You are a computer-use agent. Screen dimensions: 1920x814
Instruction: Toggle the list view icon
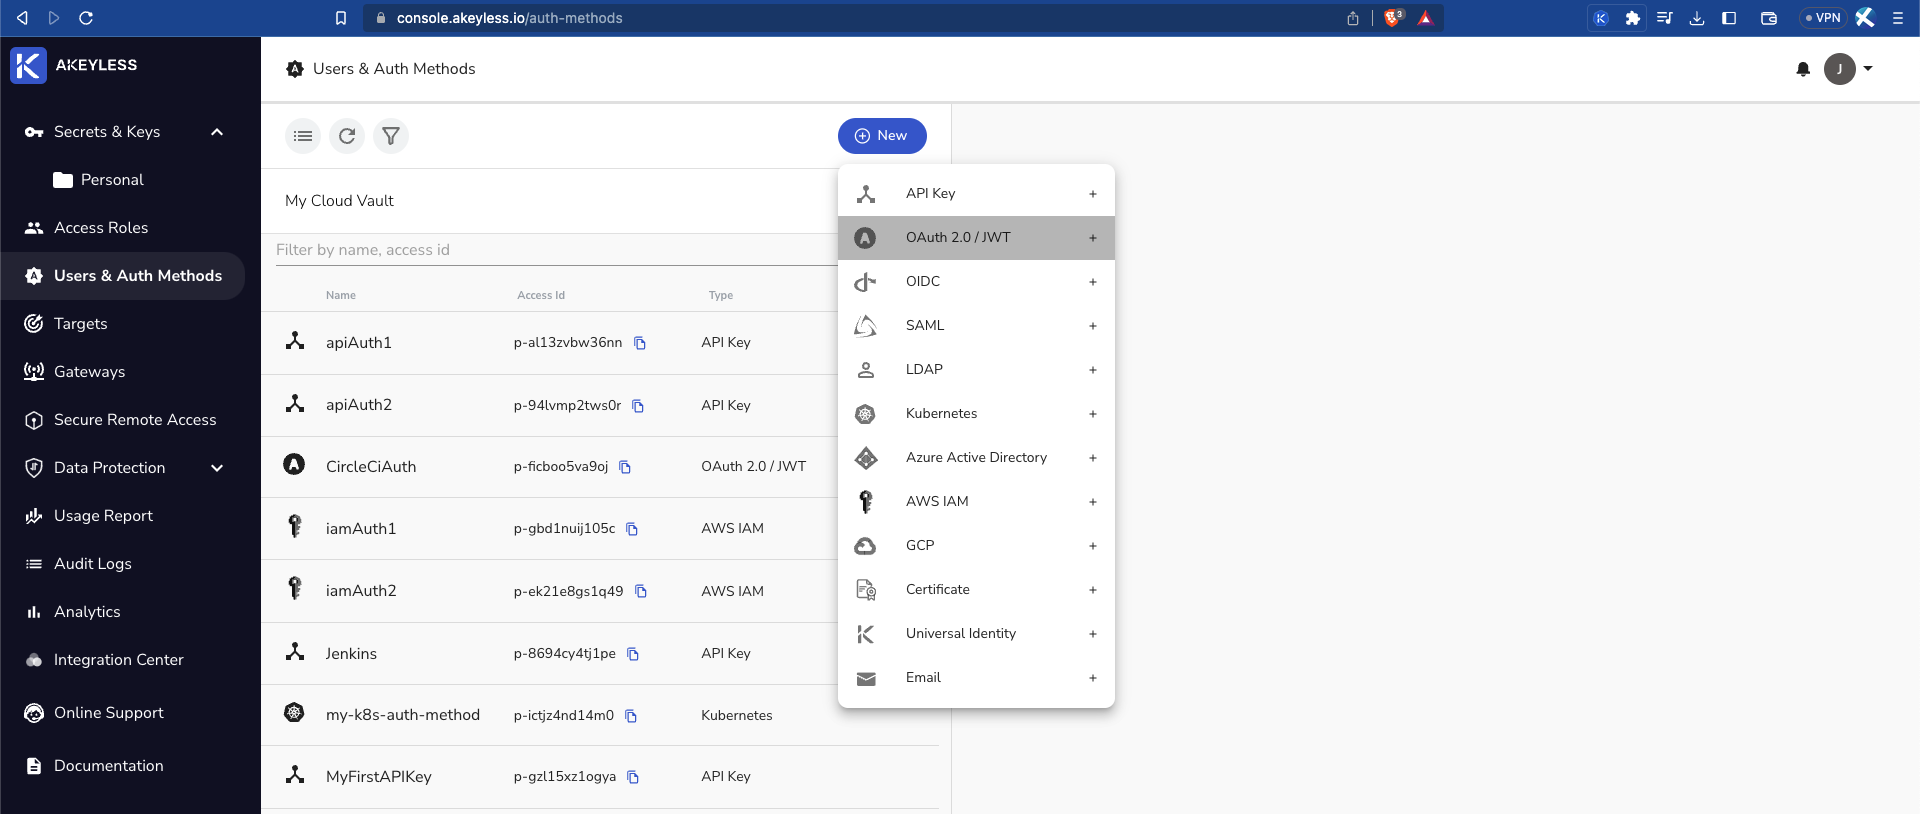tap(303, 136)
